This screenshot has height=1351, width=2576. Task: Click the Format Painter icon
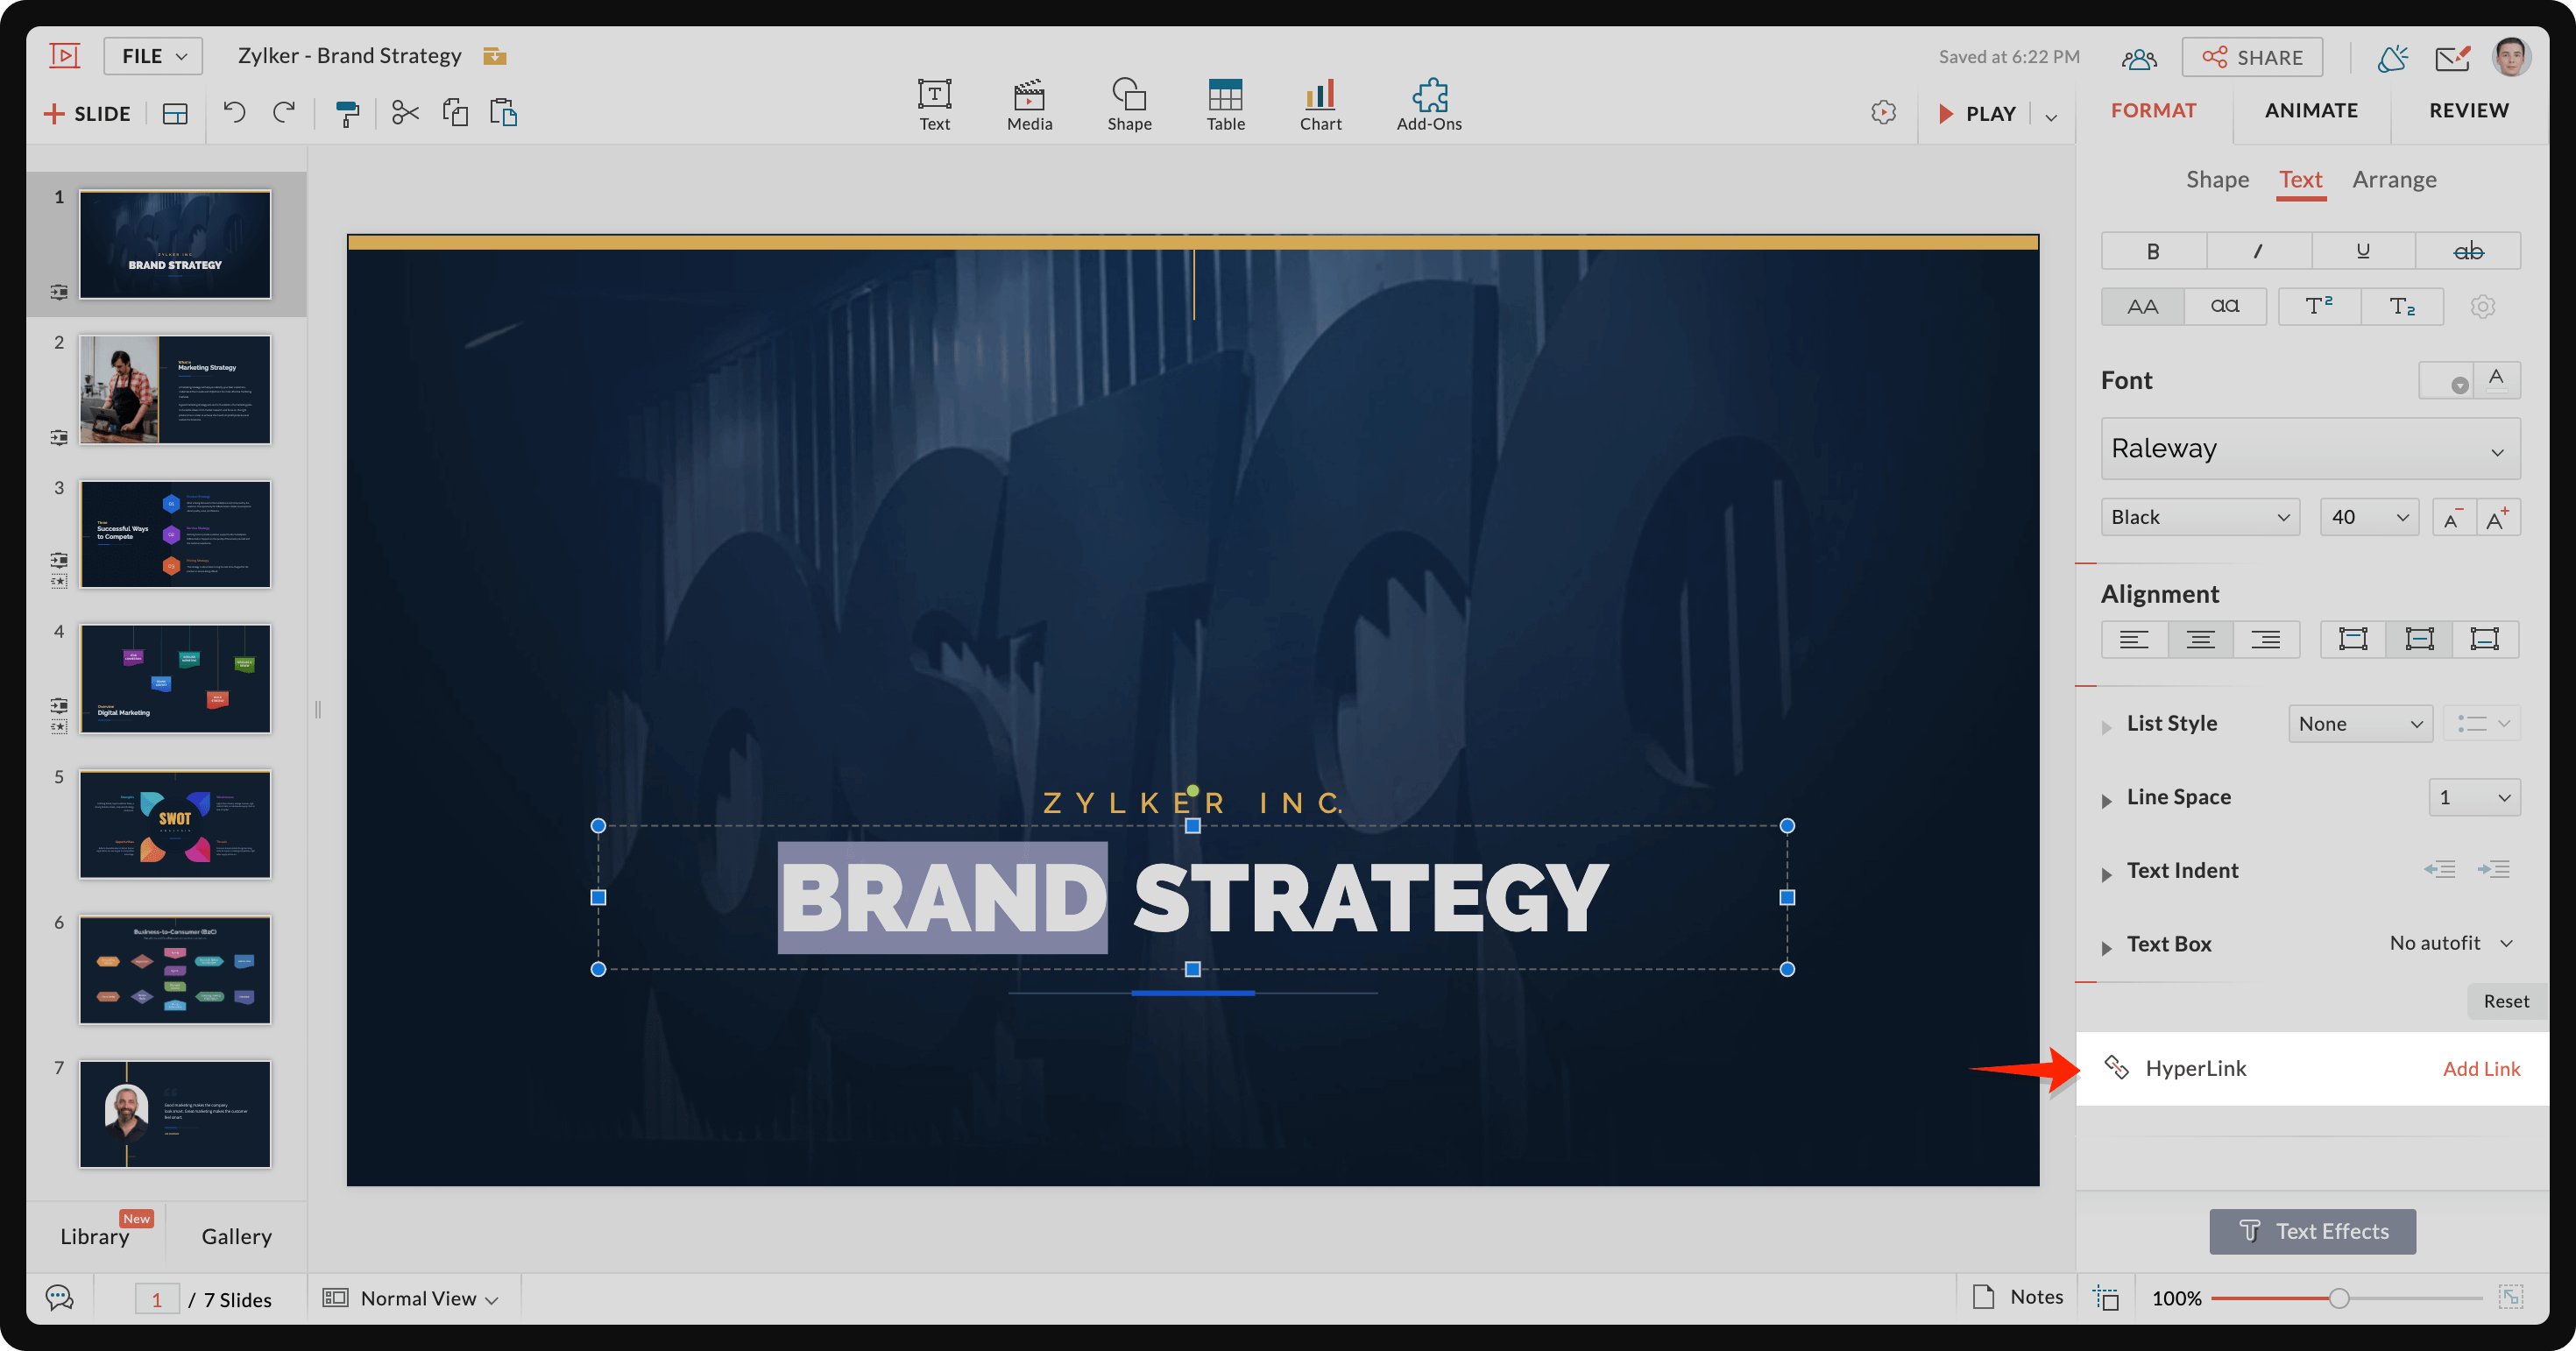(347, 113)
